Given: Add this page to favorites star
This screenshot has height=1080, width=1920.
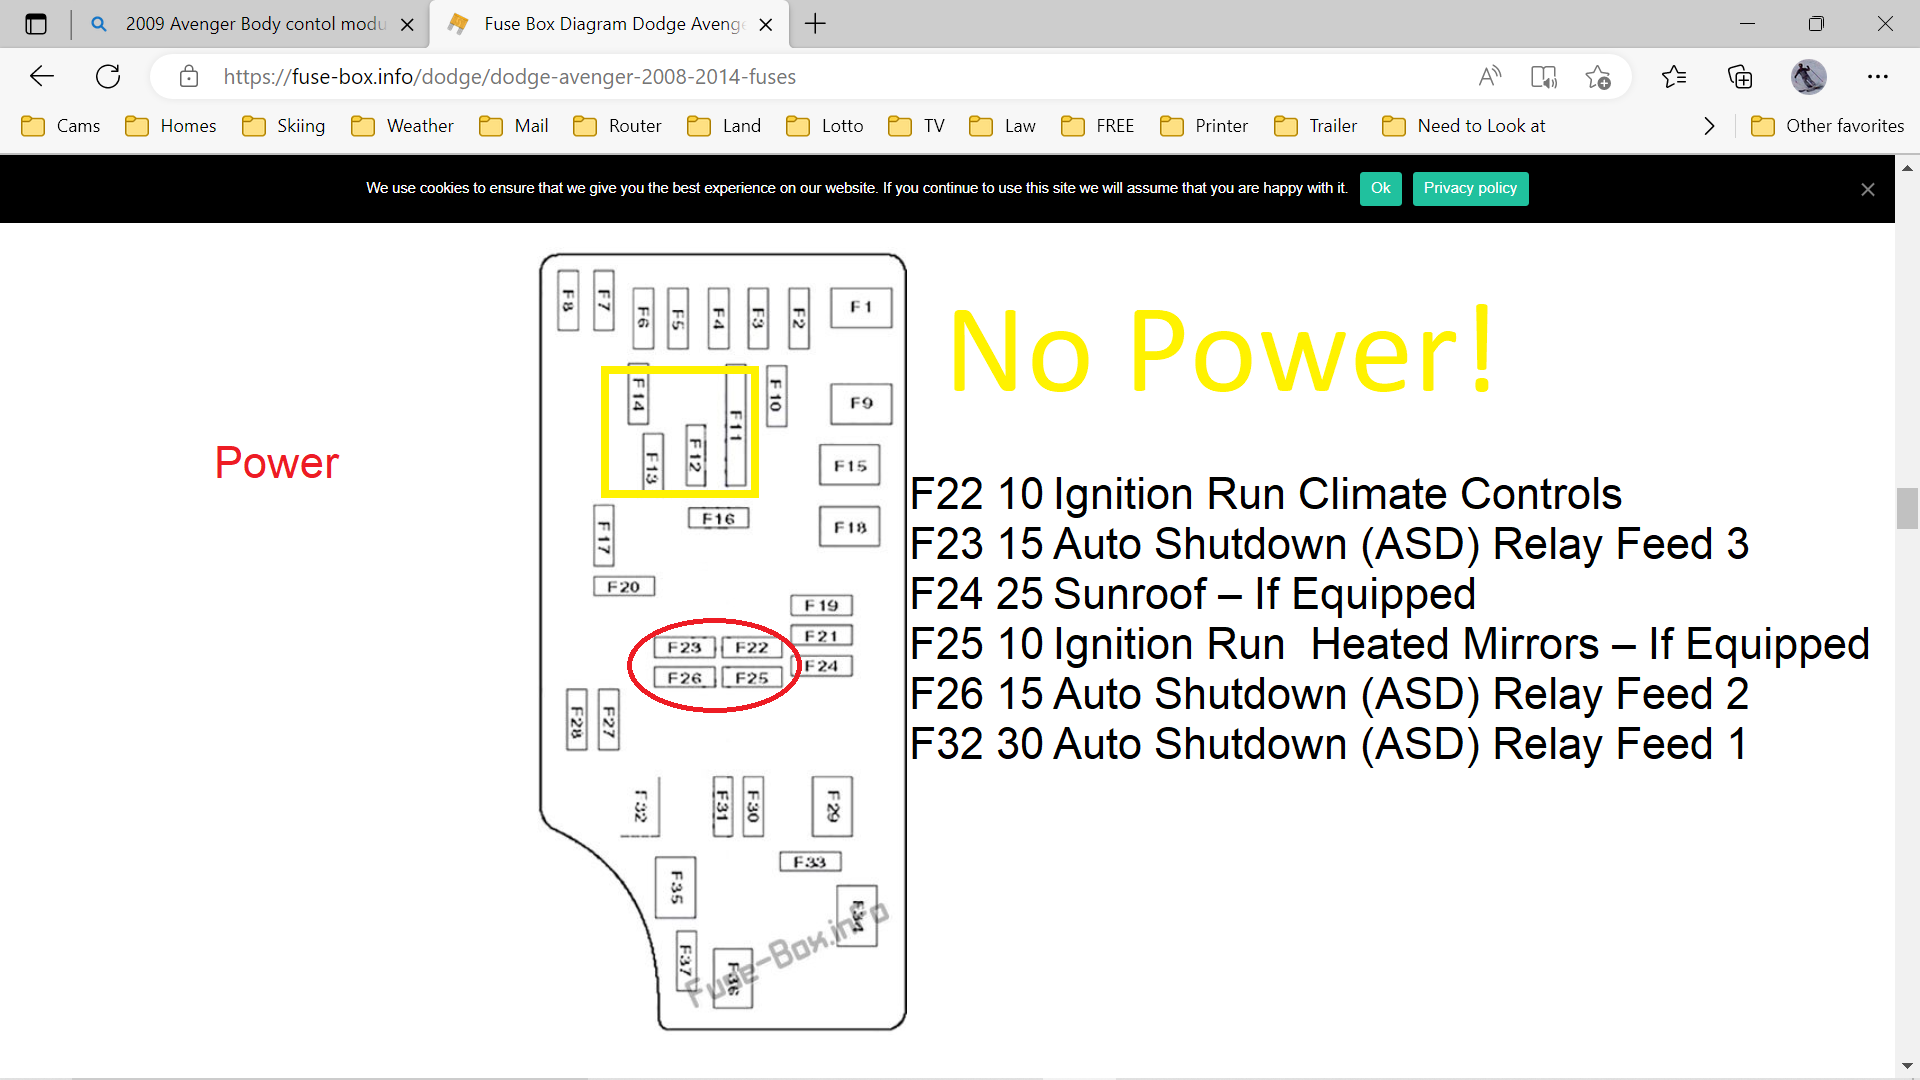Looking at the screenshot, I should (x=1597, y=76).
